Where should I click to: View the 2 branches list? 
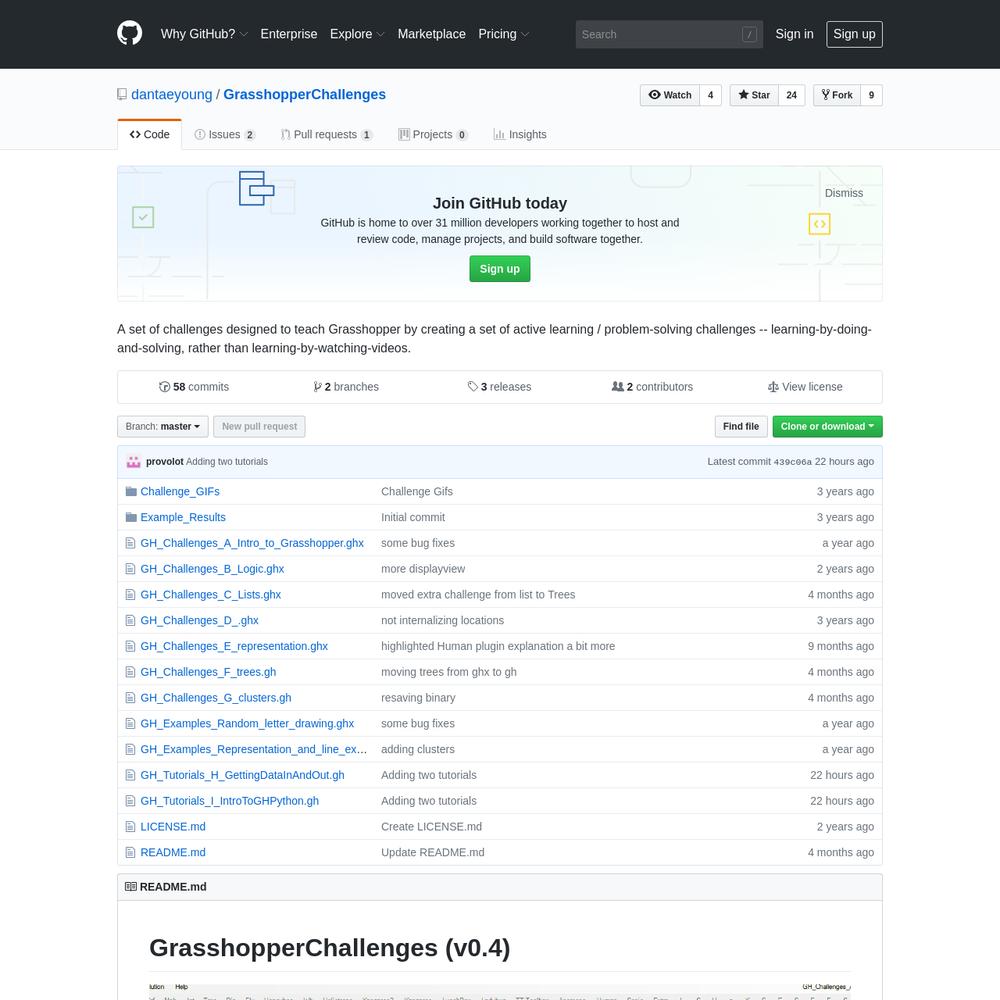346,386
